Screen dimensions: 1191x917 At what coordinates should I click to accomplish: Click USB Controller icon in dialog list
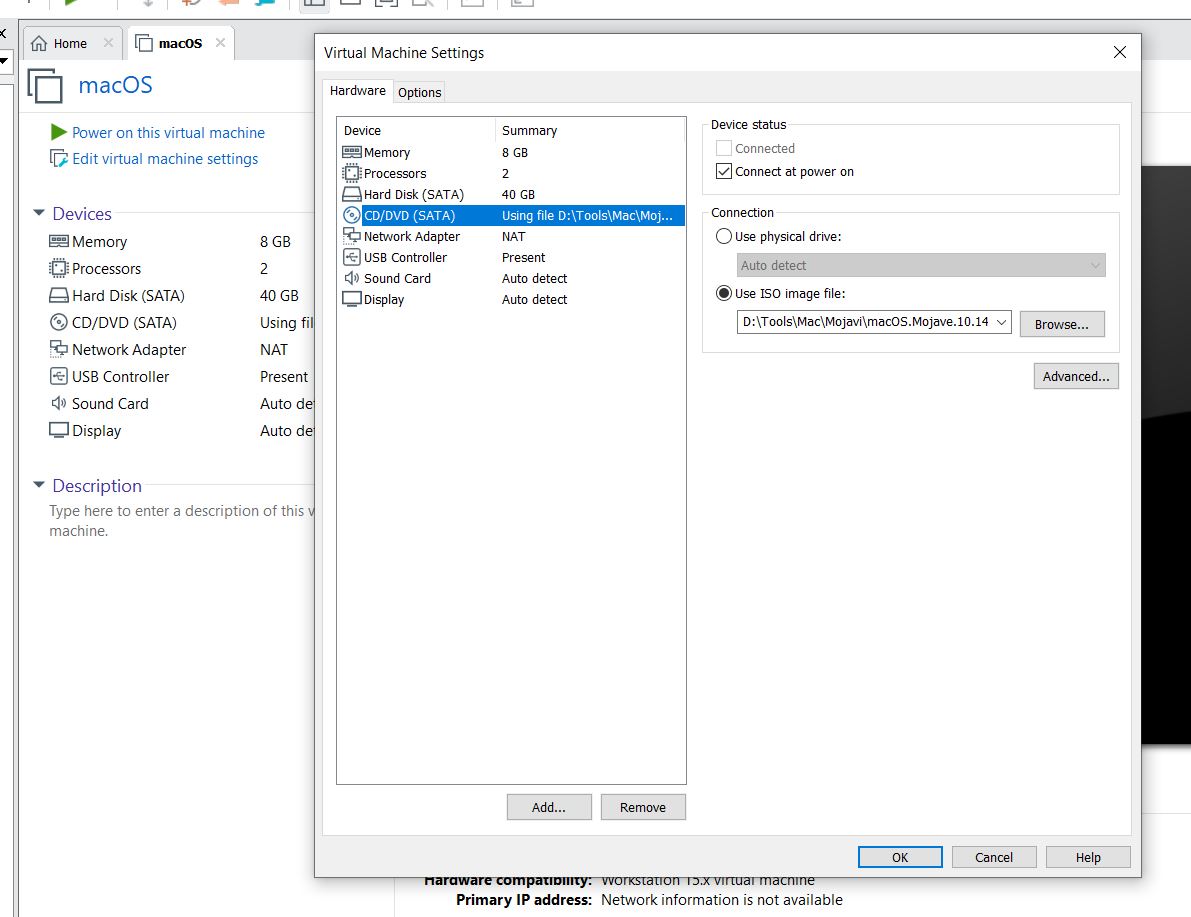click(352, 258)
